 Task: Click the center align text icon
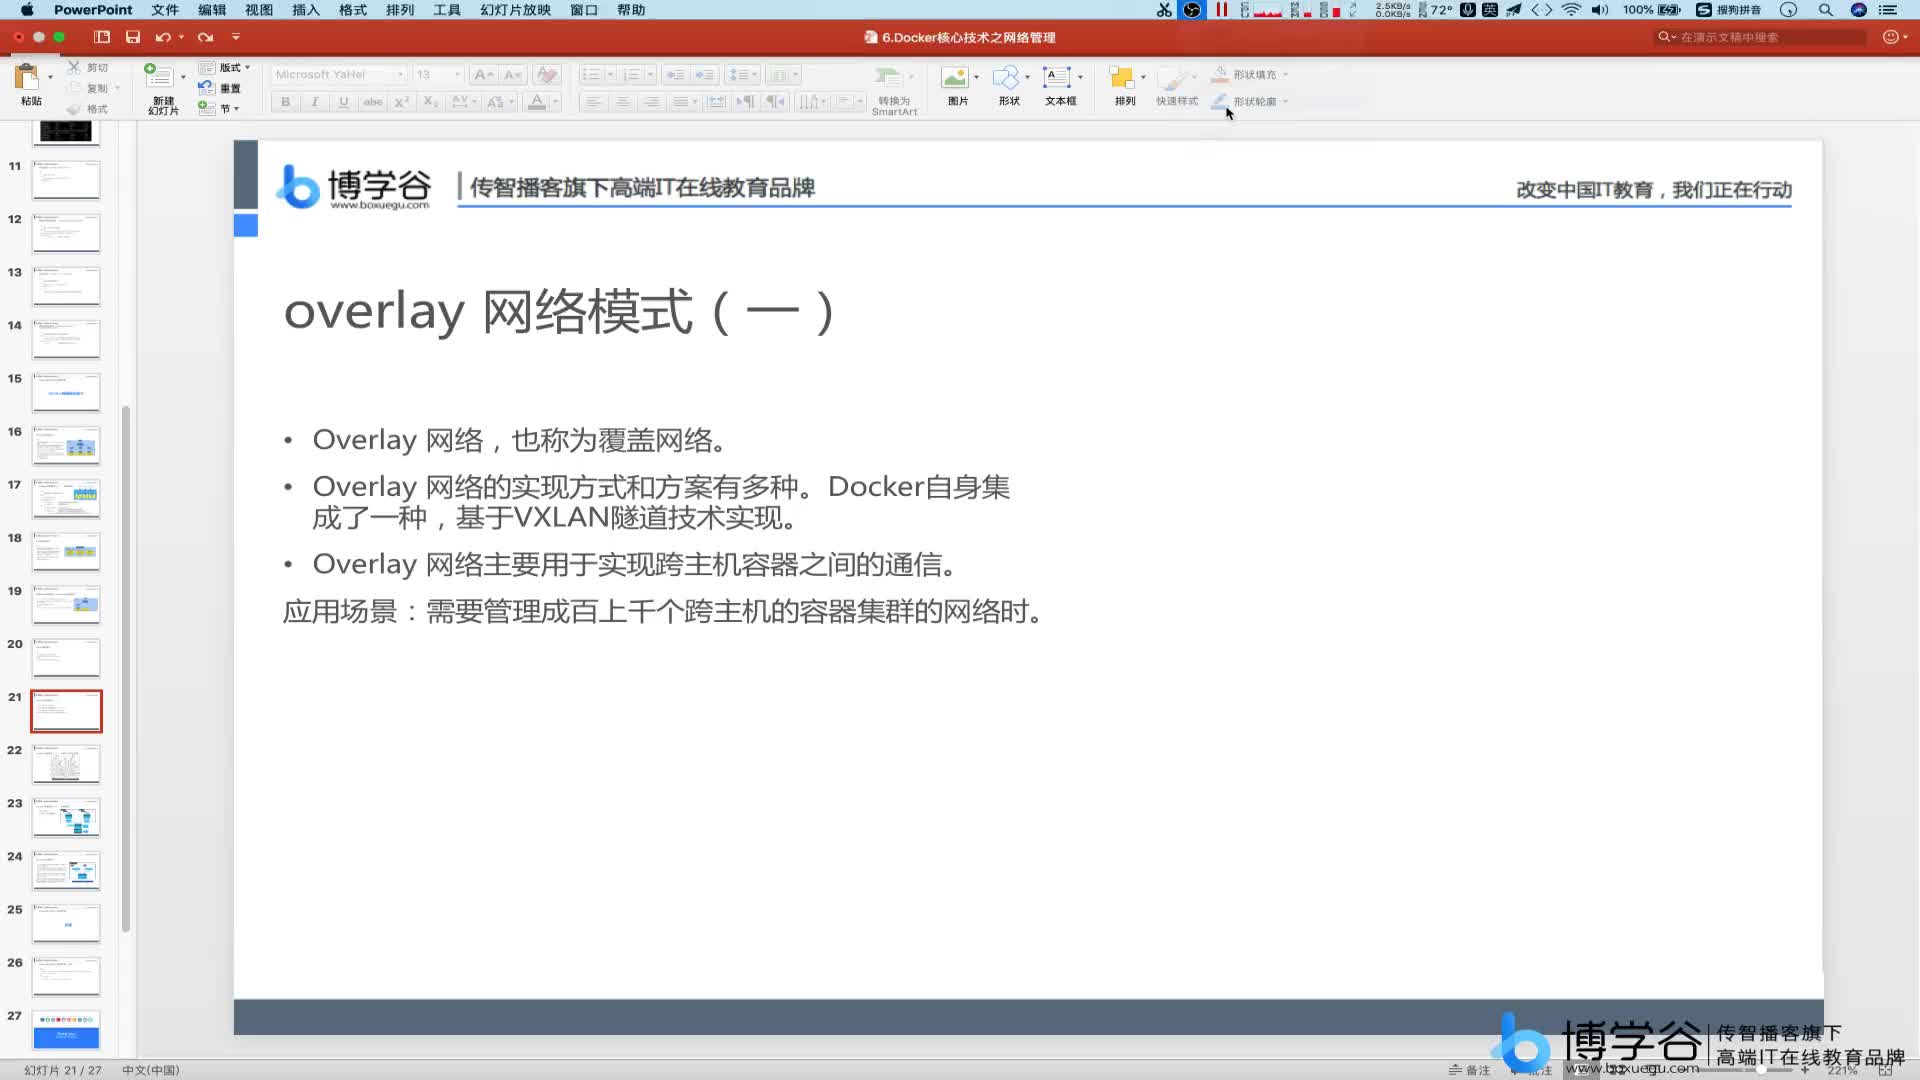[623, 102]
